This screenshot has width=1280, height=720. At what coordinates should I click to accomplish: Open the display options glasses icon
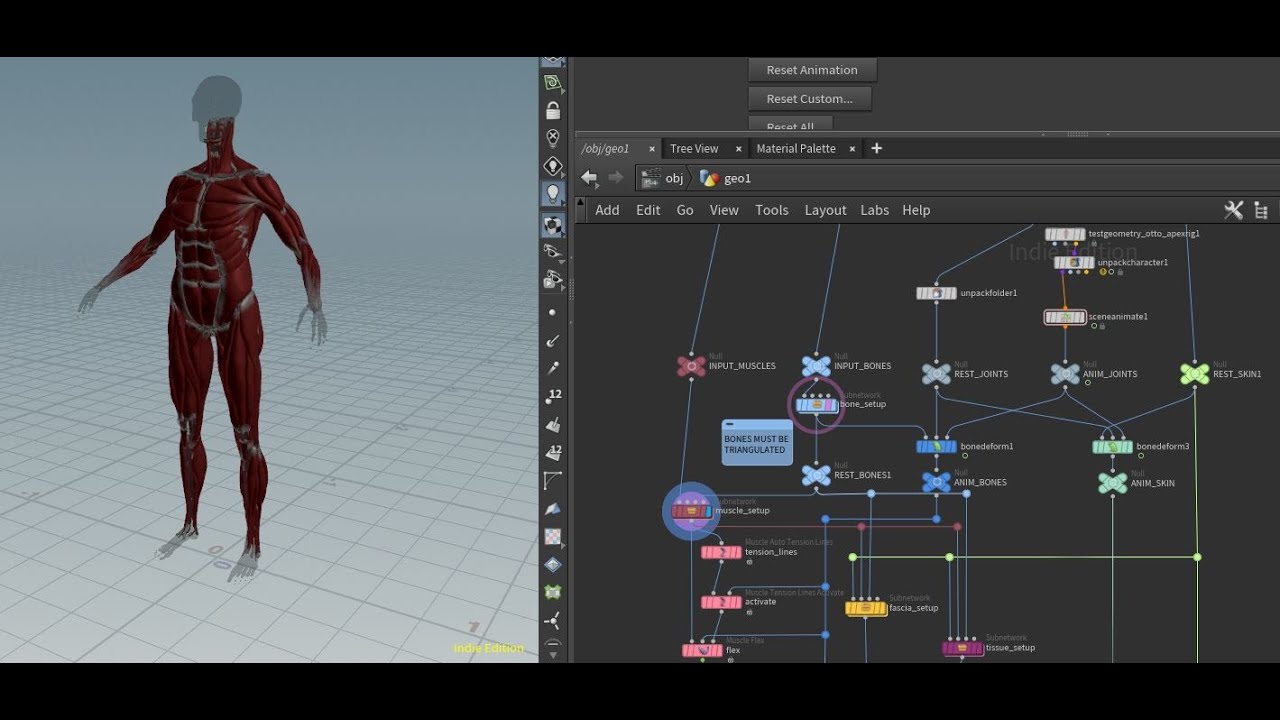click(x=553, y=252)
